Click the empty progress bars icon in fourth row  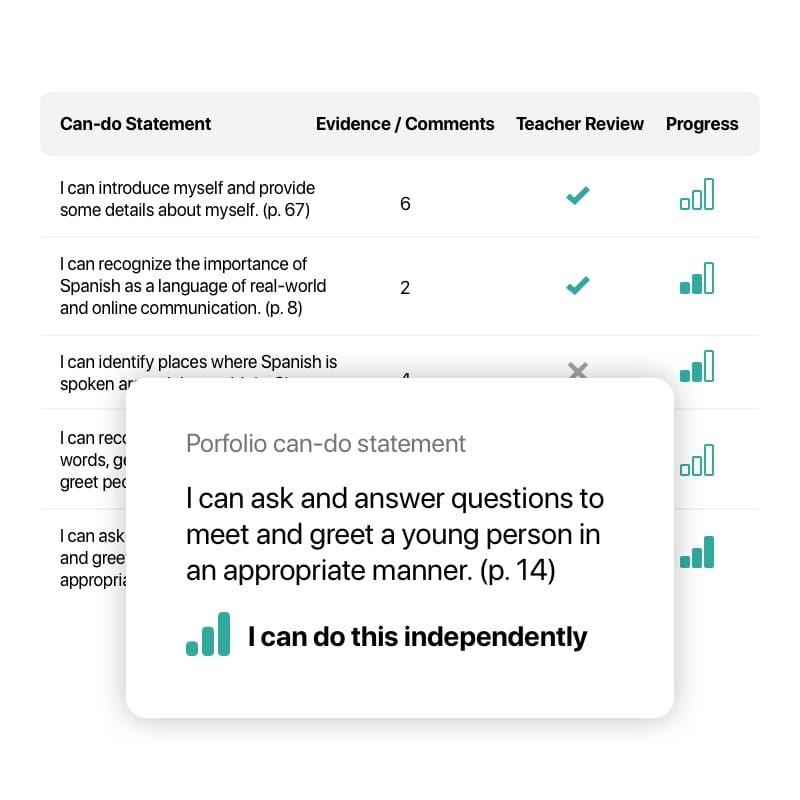696,460
